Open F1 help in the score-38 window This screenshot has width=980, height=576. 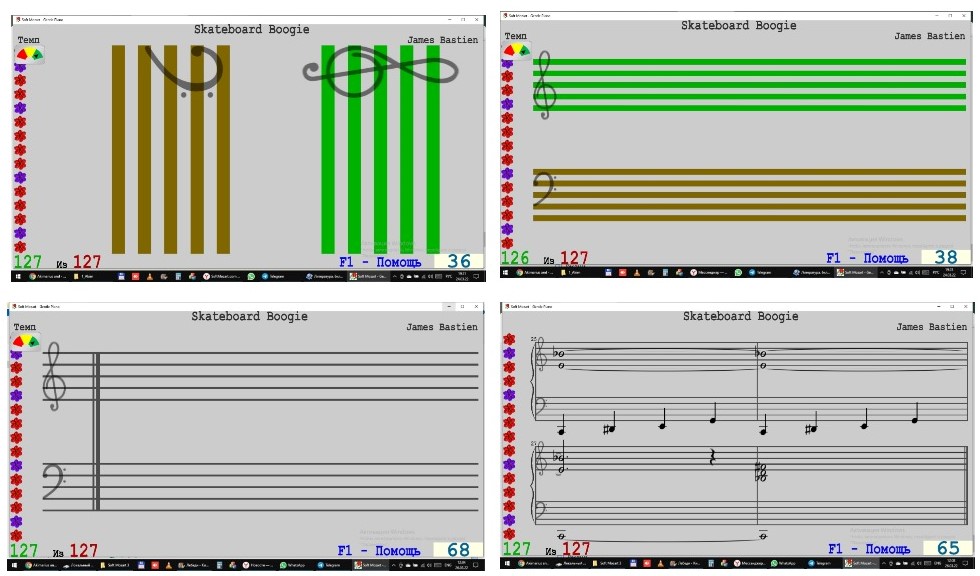(867, 258)
